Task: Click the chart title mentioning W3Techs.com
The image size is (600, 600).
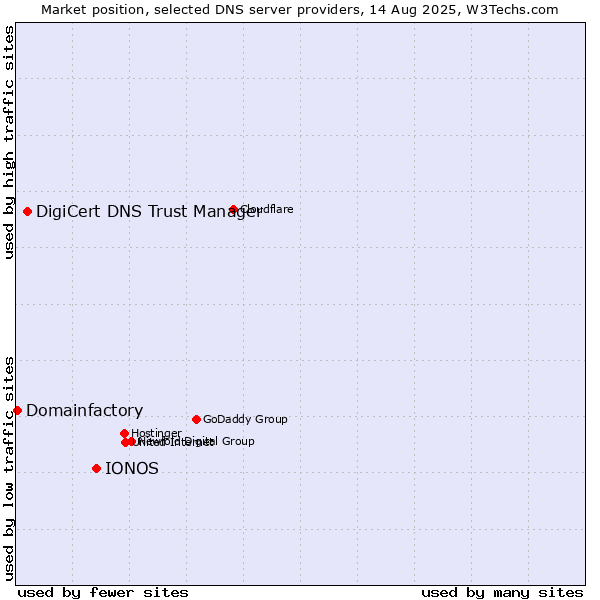Action: (300, 10)
